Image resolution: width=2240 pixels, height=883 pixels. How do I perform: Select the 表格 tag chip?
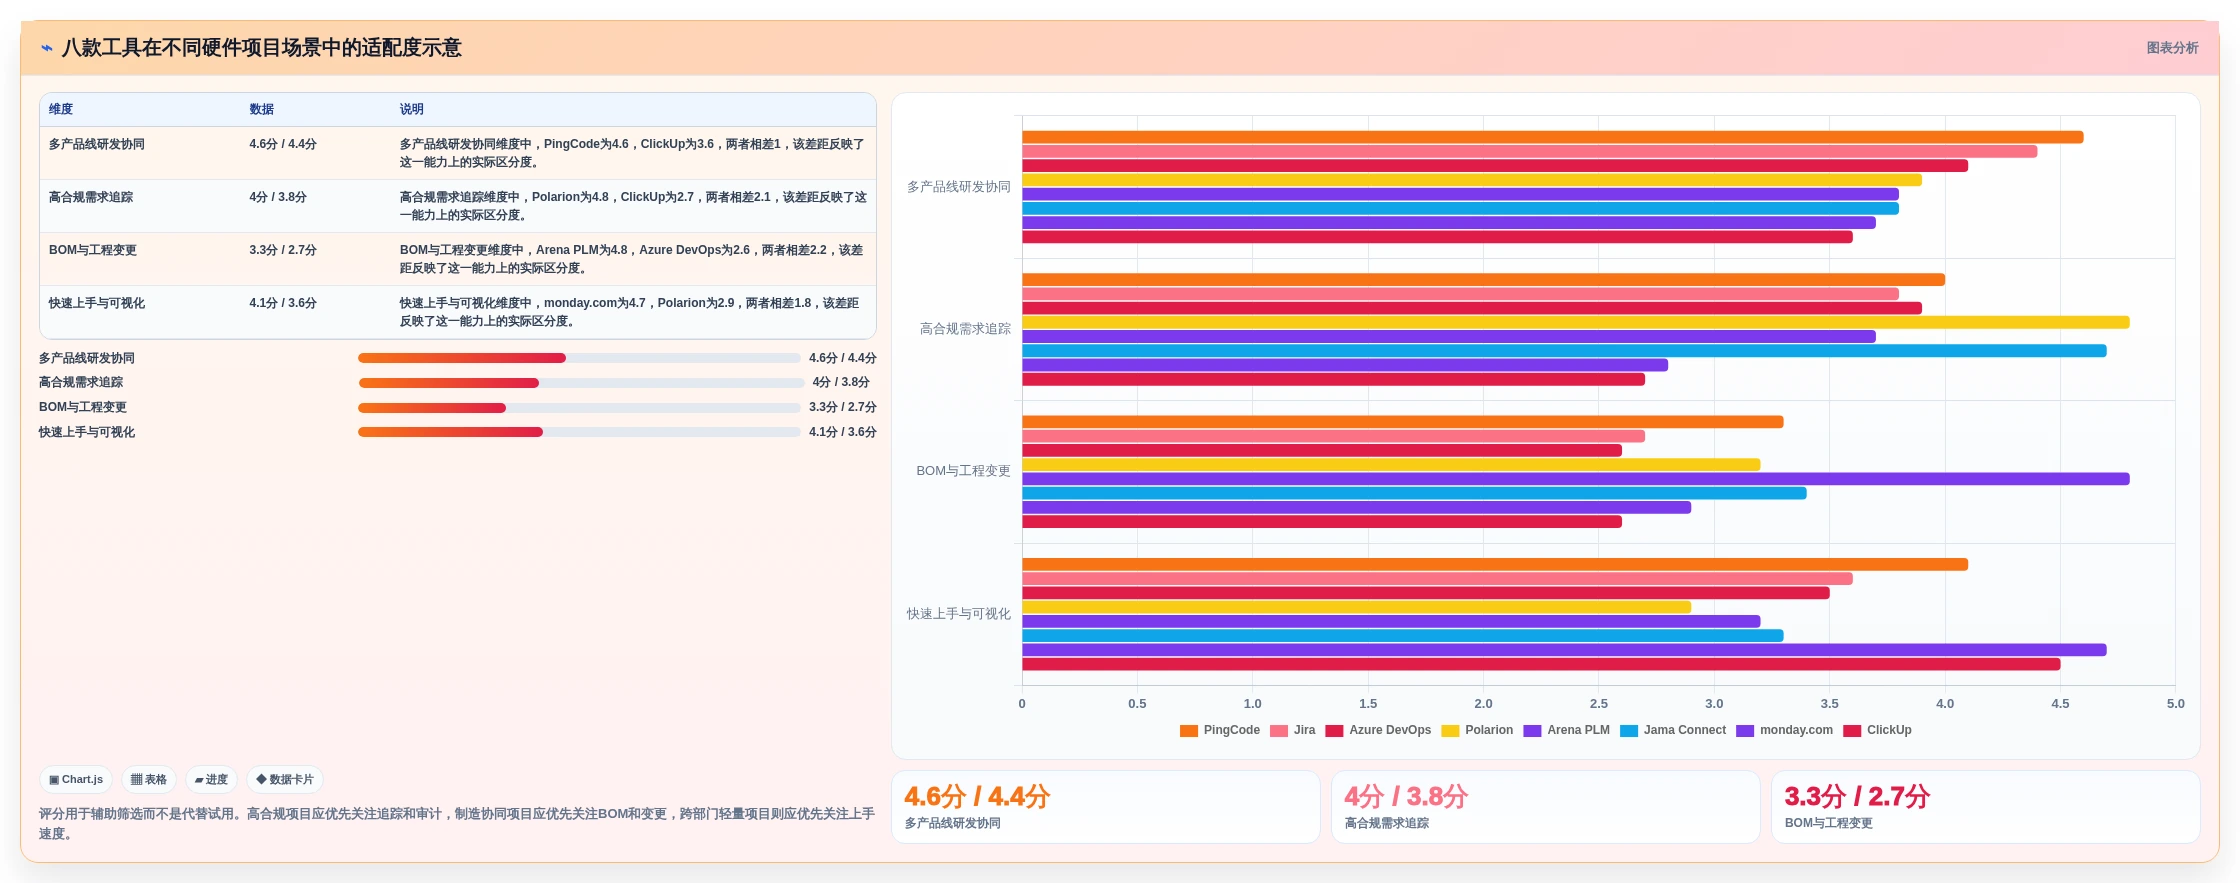[149, 780]
